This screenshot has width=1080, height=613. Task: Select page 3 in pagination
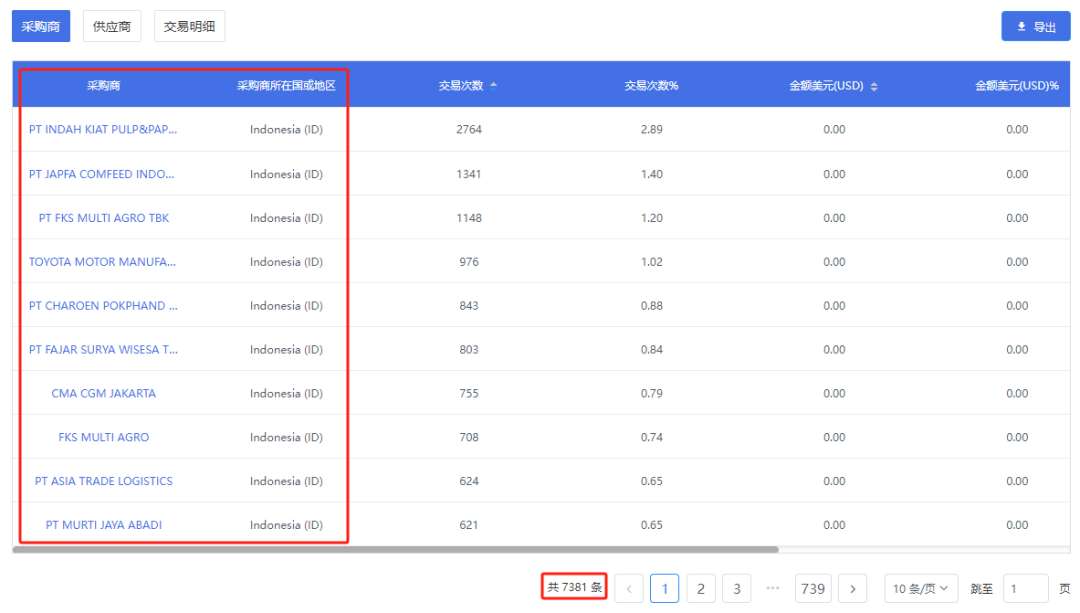(x=736, y=589)
